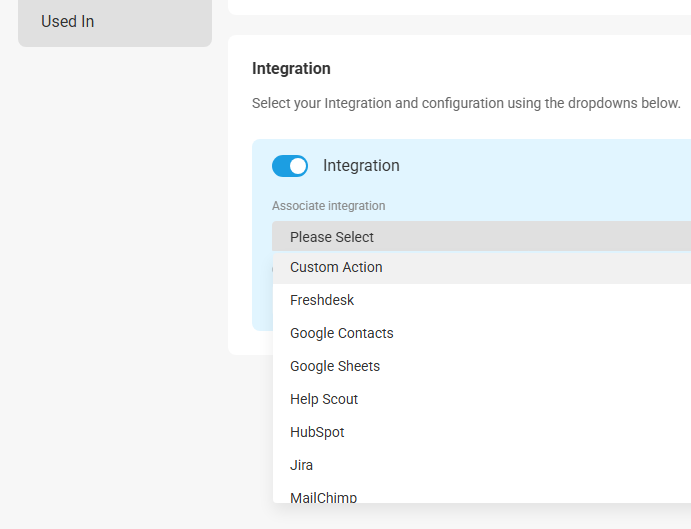Click the Please Select dropdown field

[x=481, y=237]
